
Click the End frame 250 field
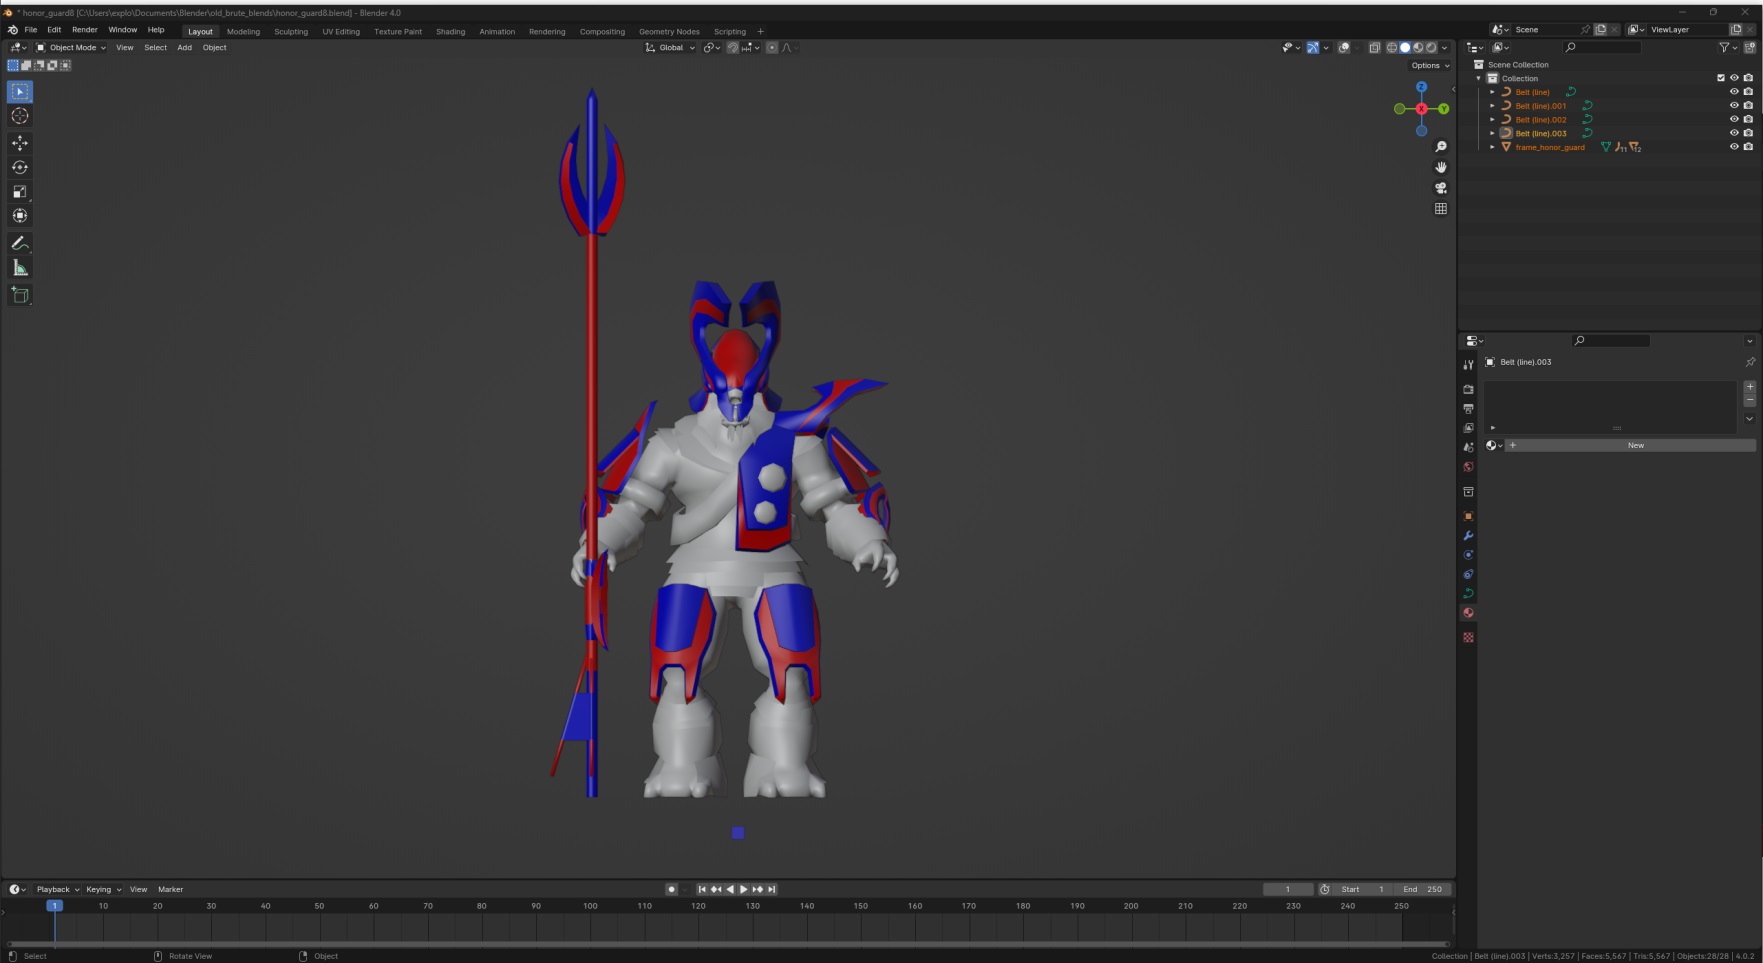pyautogui.click(x=1423, y=889)
